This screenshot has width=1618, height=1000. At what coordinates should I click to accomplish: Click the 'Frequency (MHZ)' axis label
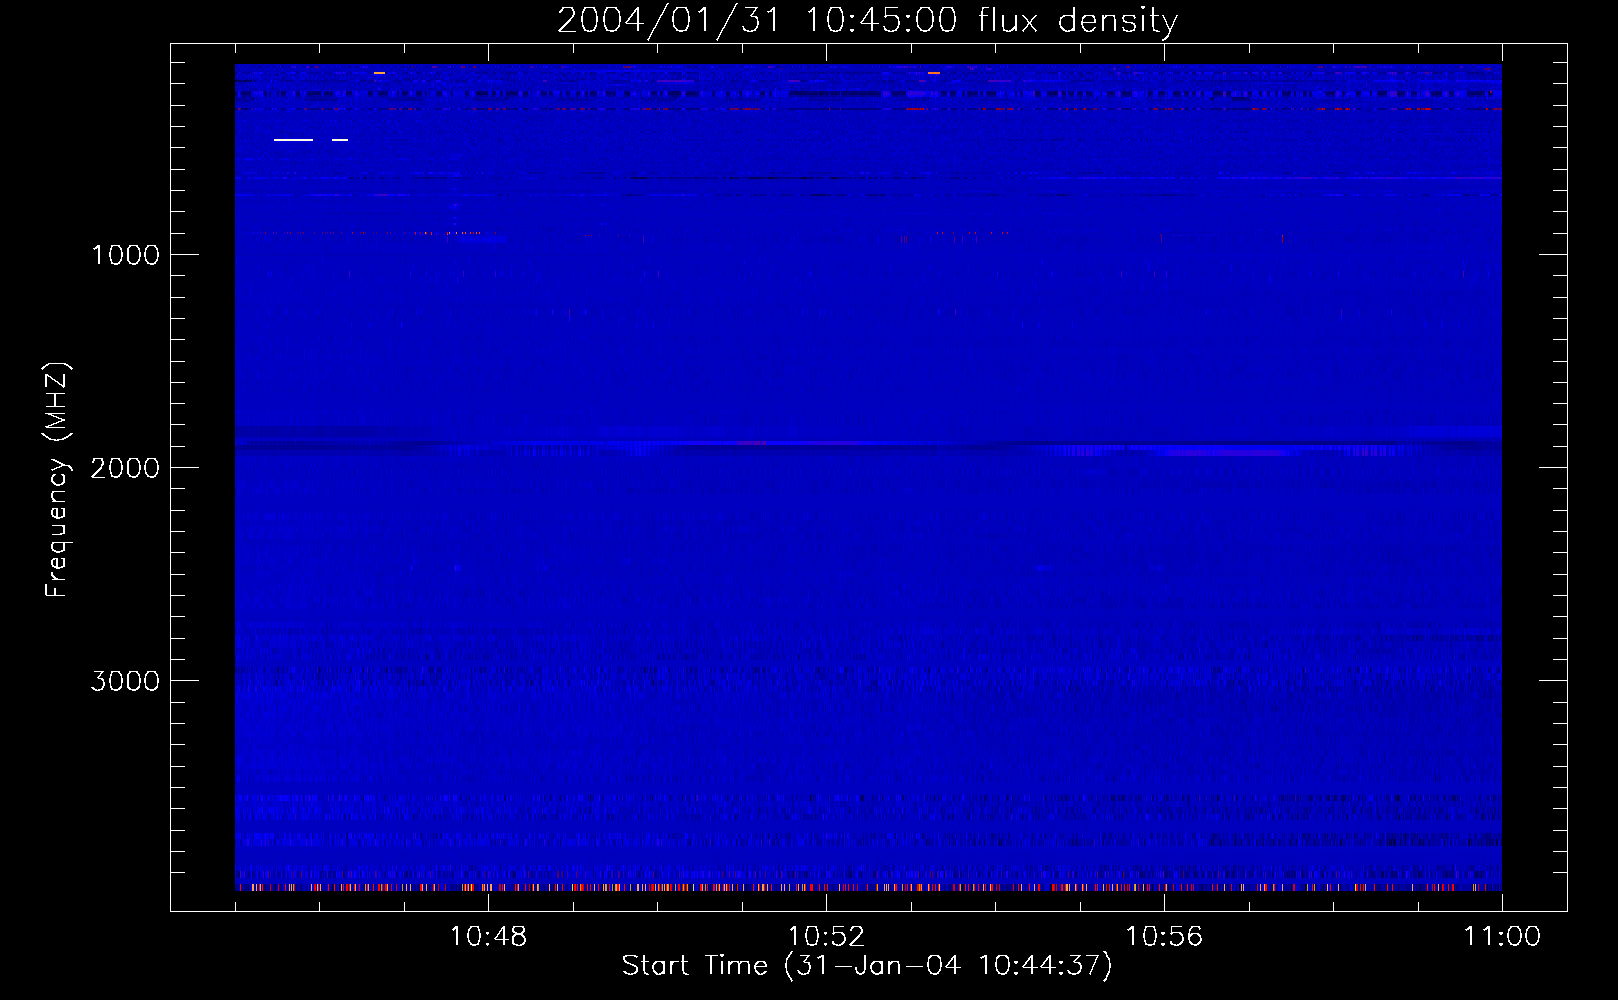58,480
